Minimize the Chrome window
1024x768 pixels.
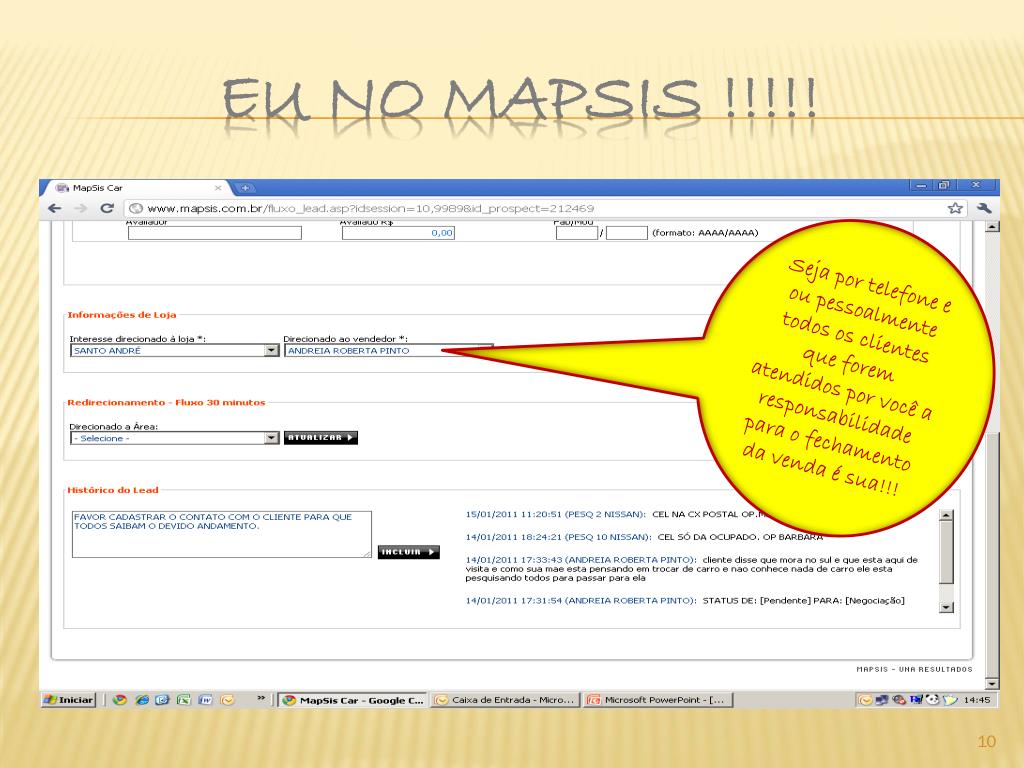(921, 186)
